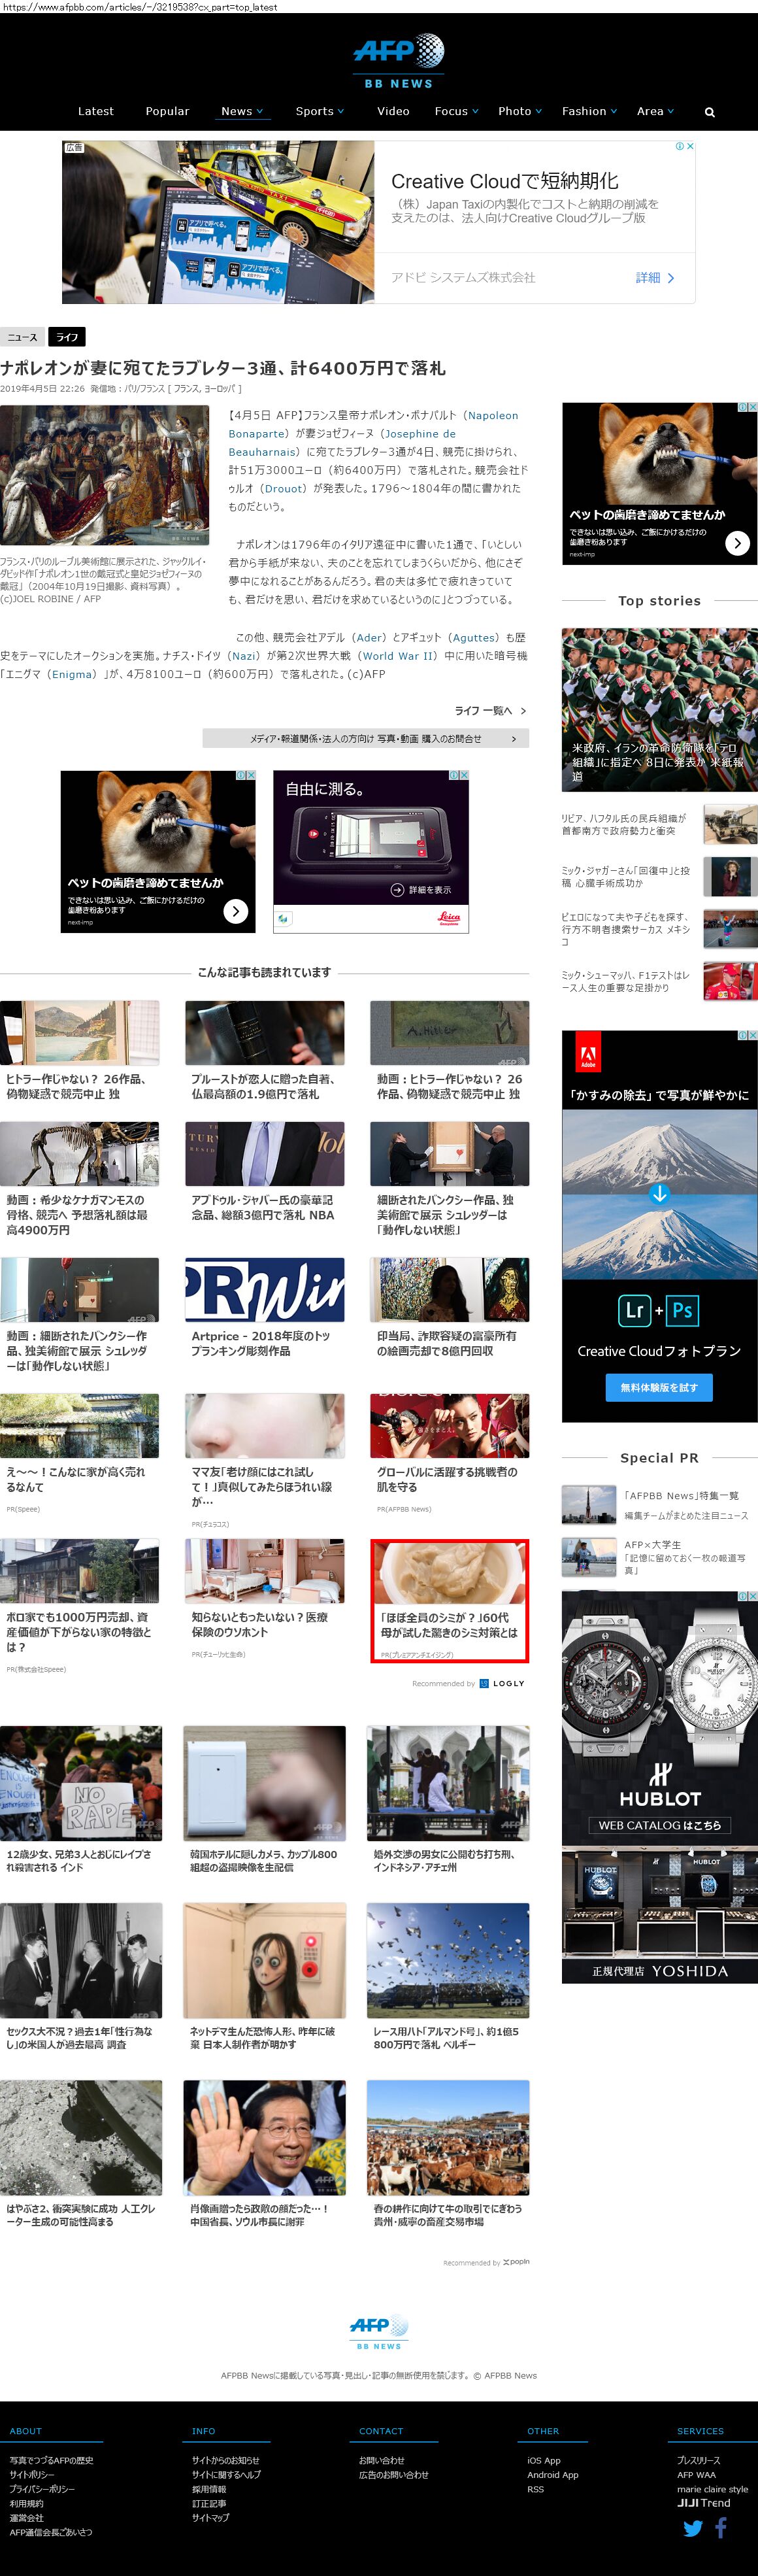
Task: Open the World War II keyword link
Action: pos(398,656)
